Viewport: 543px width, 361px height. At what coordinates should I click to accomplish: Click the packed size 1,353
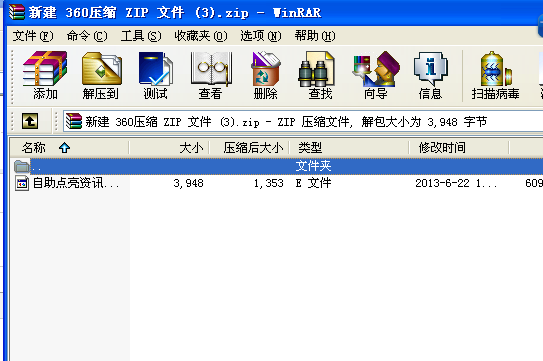coord(268,183)
